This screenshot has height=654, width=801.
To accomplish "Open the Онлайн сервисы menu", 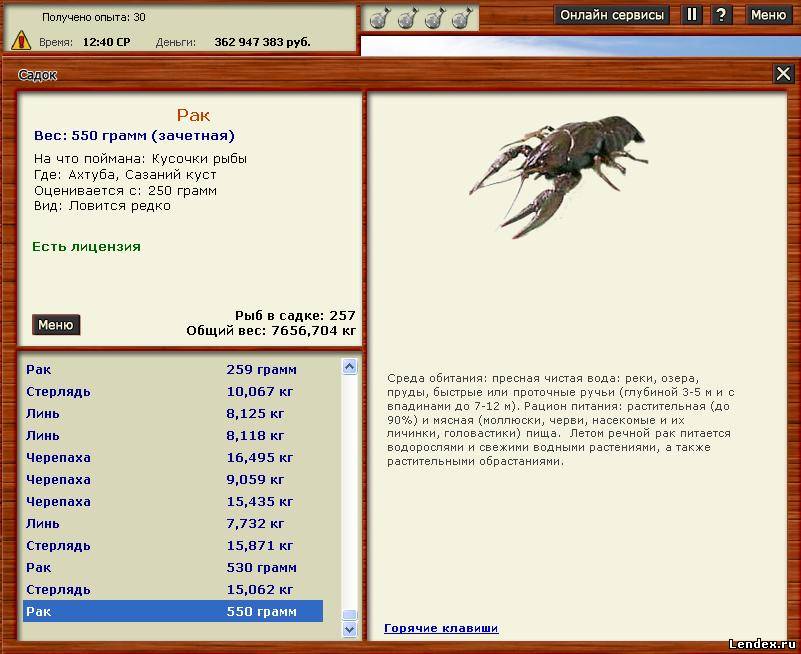I will pyautogui.click(x=612, y=15).
